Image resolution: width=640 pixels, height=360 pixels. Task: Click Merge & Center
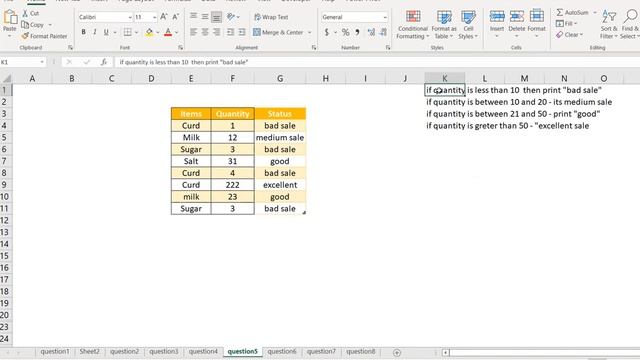pos(278,32)
